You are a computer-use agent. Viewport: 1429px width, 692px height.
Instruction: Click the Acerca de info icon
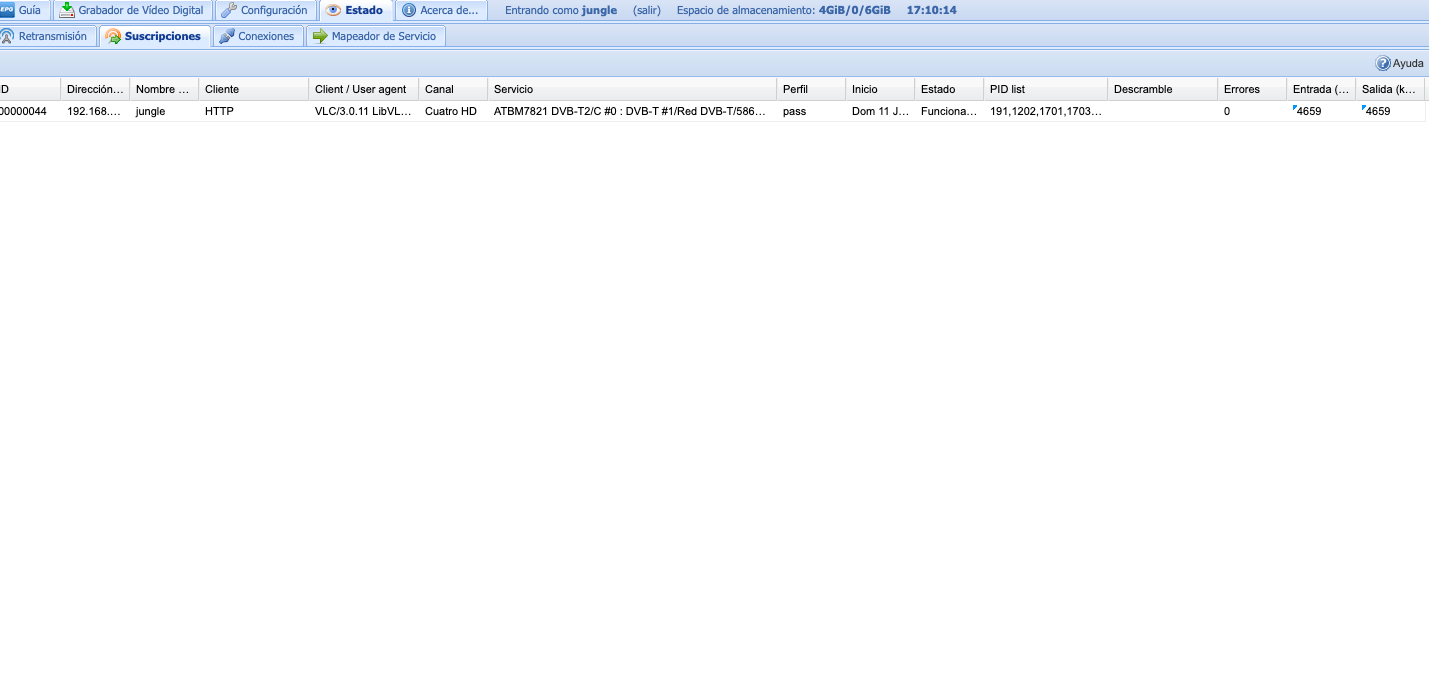(x=409, y=10)
